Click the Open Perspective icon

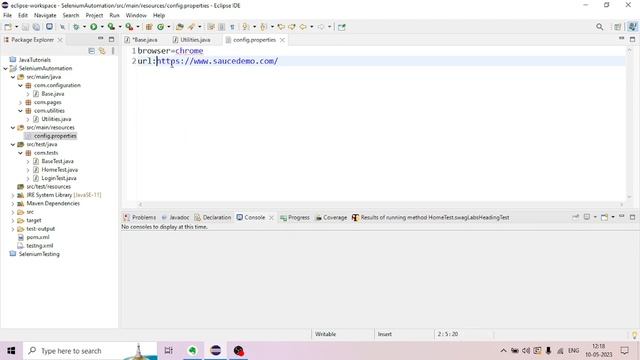[x=618, y=27]
